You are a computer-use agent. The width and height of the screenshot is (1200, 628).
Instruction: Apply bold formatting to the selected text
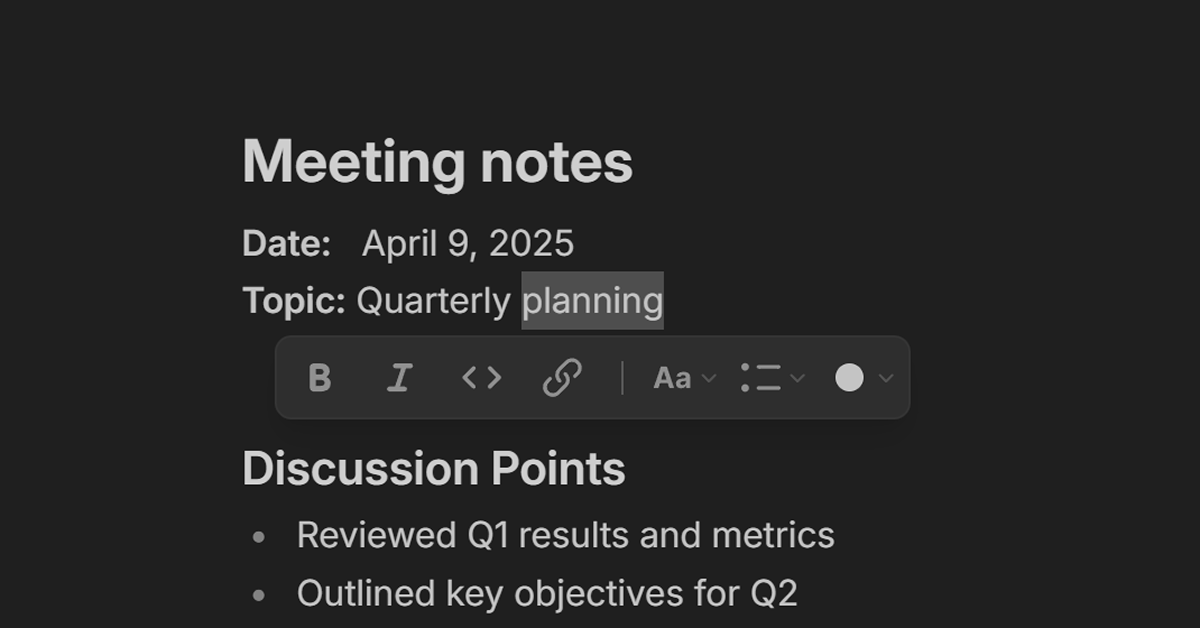point(319,377)
